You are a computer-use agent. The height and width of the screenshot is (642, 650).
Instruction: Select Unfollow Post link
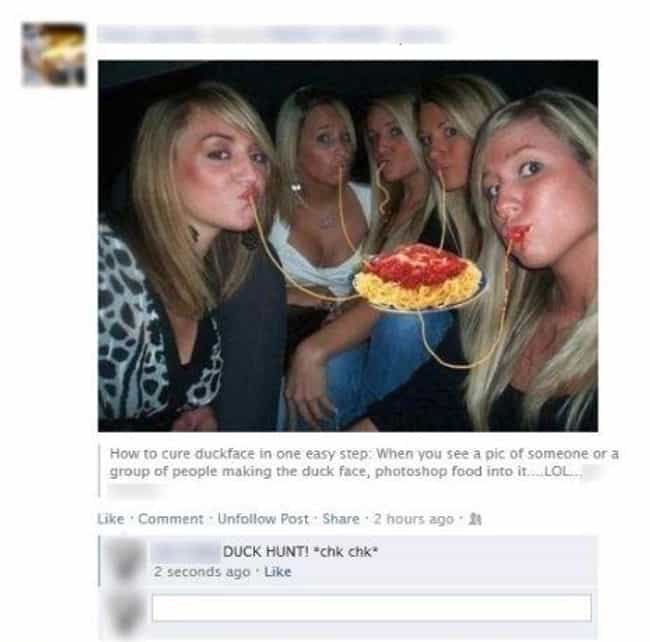tap(263, 519)
